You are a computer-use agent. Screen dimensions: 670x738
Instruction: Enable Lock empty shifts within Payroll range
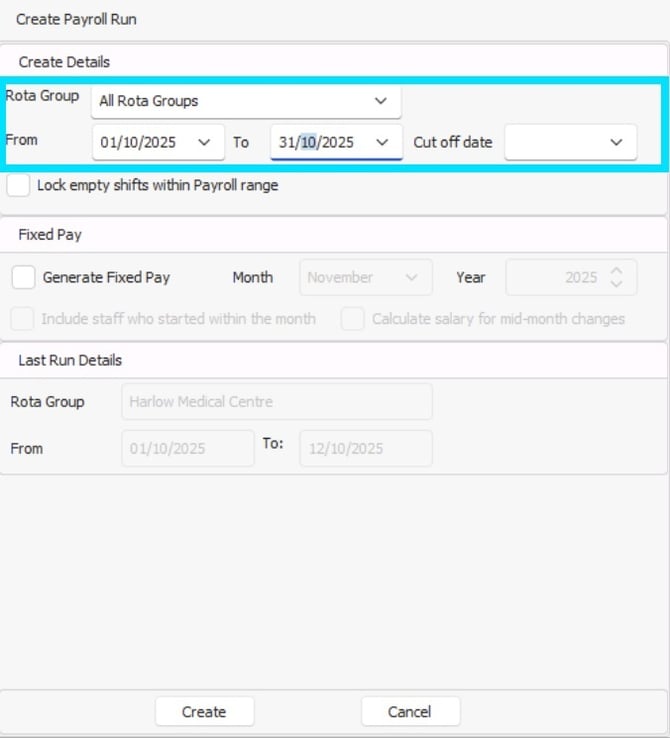click(x=18, y=185)
